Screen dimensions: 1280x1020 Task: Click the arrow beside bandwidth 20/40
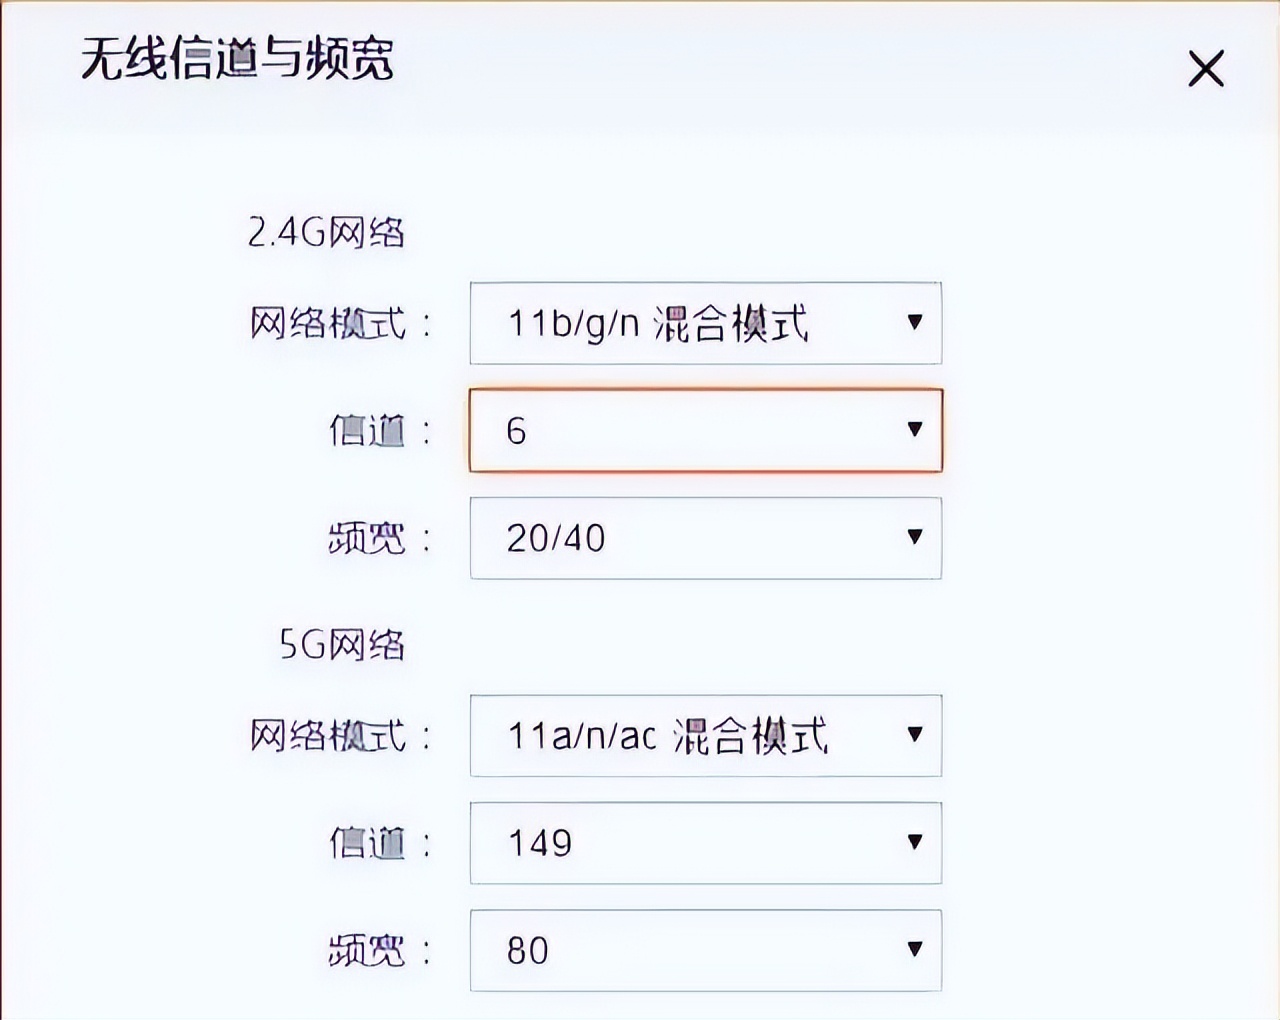[x=913, y=538]
